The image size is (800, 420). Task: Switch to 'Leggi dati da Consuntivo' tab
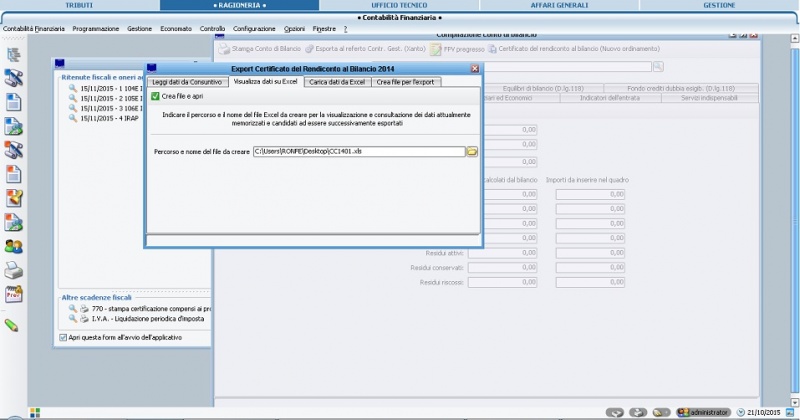point(187,82)
